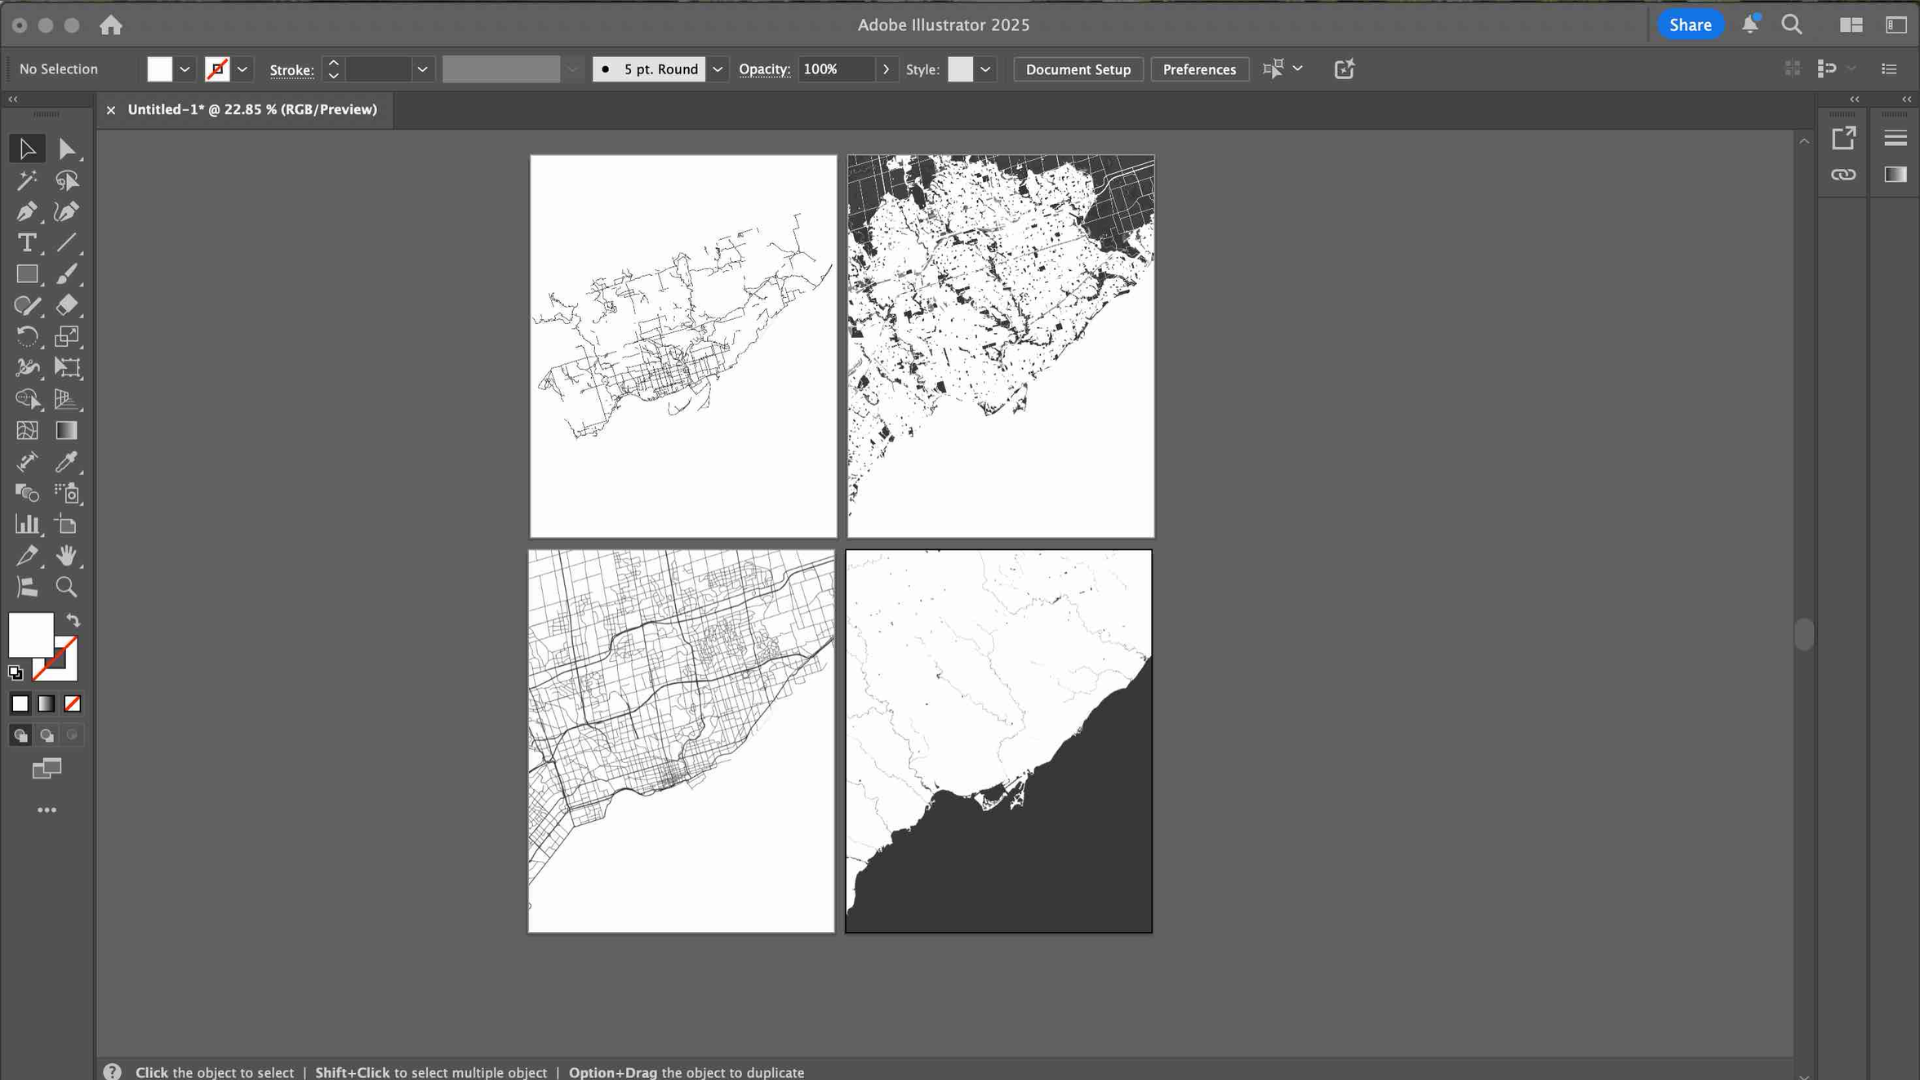
Task: Select the Eraser tool
Action: [x=68, y=306]
